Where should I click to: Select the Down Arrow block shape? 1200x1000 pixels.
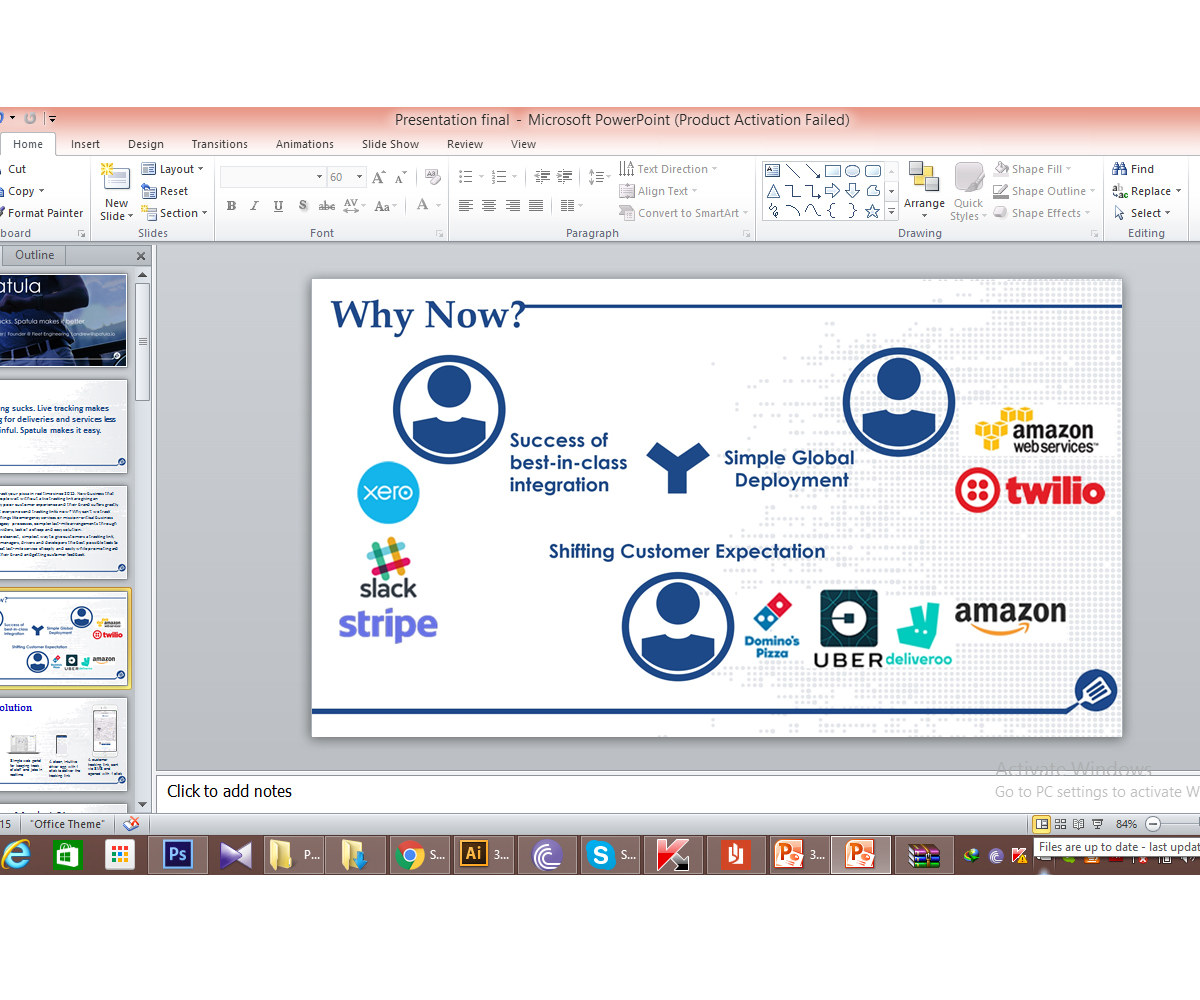(853, 191)
